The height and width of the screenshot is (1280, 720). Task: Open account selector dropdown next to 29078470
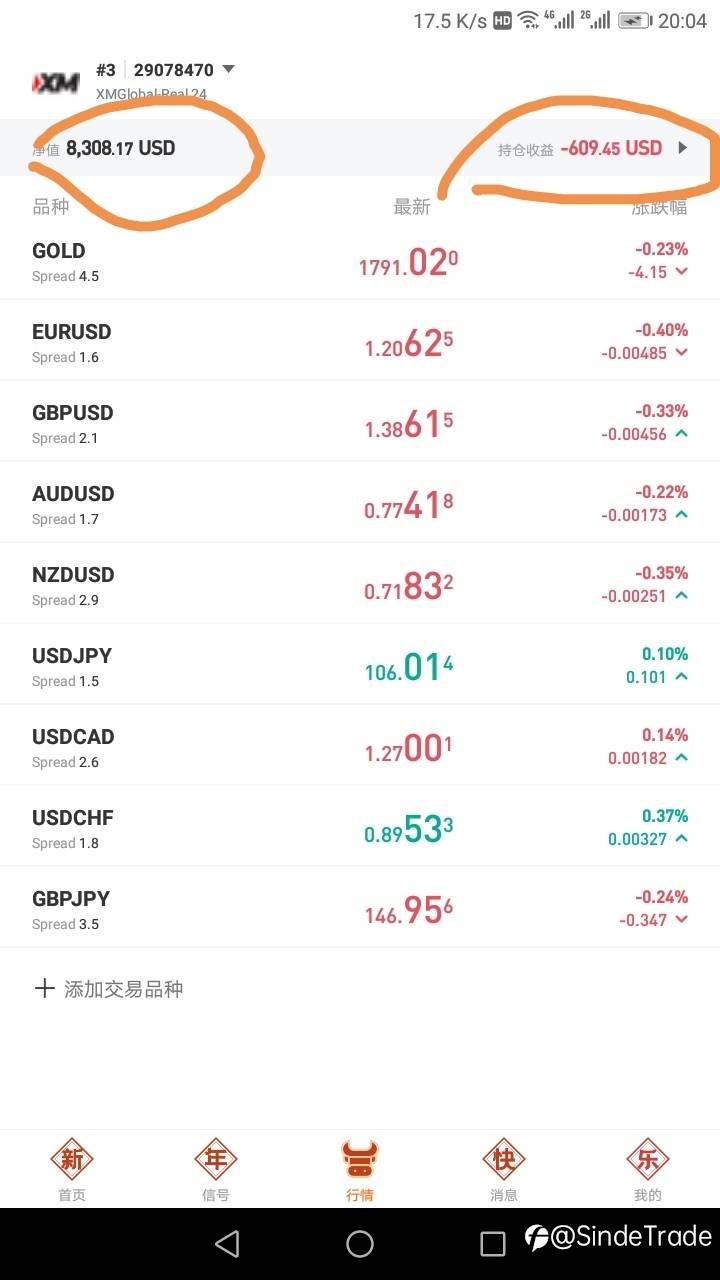pyautogui.click(x=228, y=70)
